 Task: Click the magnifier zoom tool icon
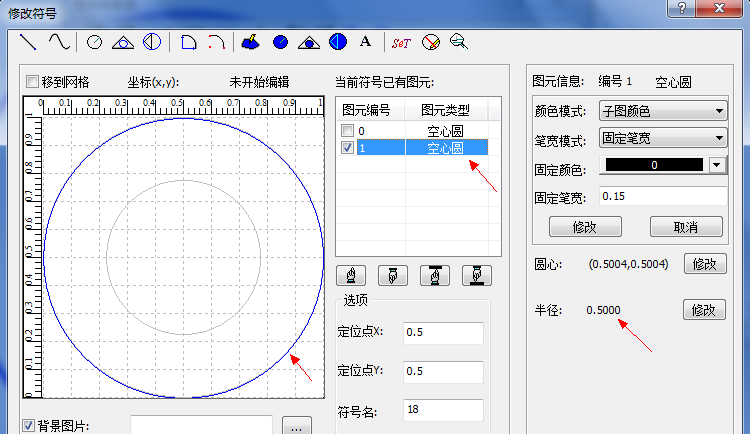[459, 42]
